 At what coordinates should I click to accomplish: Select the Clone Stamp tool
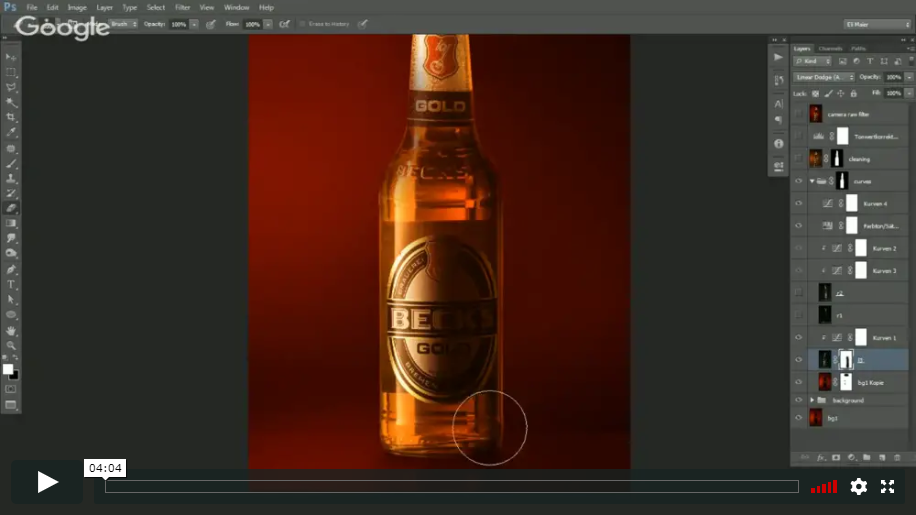(x=11, y=179)
